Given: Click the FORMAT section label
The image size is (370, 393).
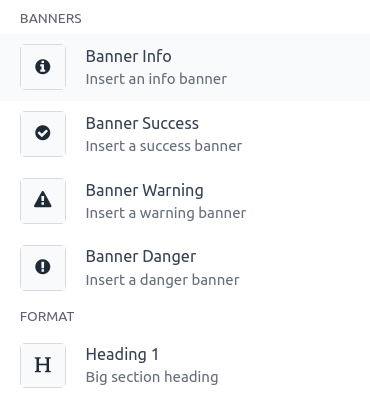Looking at the screenshot, I should [47, 317].
